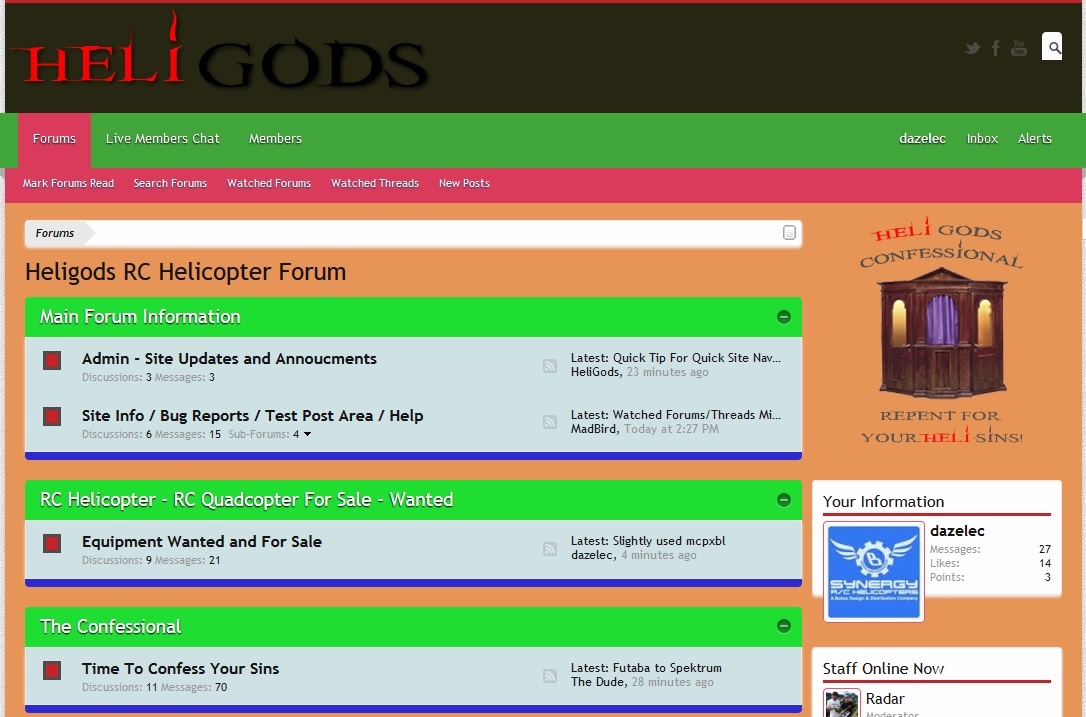Image resolution: width=1086 pixels, height=717 pixels.
Task: Open the YouTube social icon
Action: (1019, 48)
